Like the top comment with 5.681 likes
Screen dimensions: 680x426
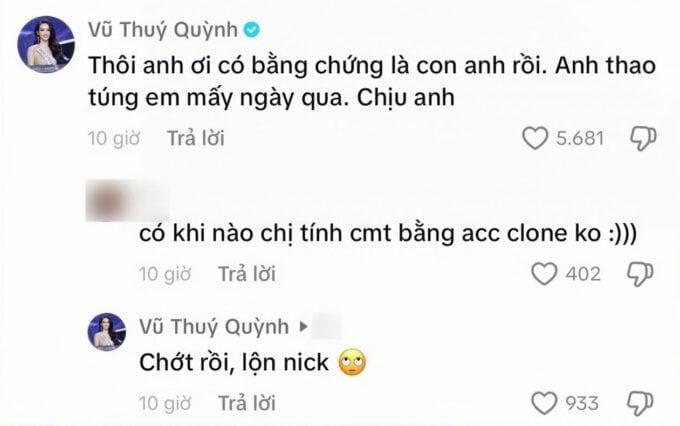coord(535,138)
